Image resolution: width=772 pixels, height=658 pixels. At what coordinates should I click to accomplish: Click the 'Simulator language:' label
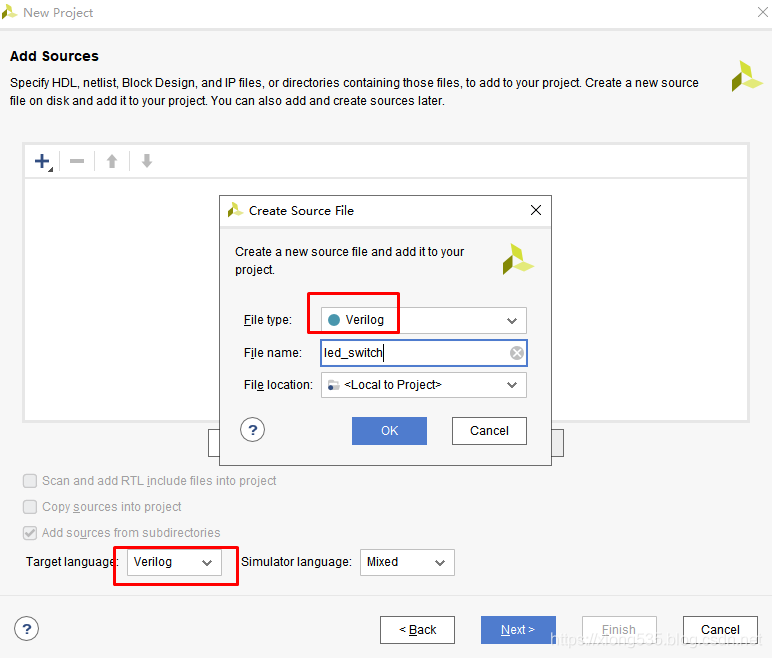coord(296,562)
